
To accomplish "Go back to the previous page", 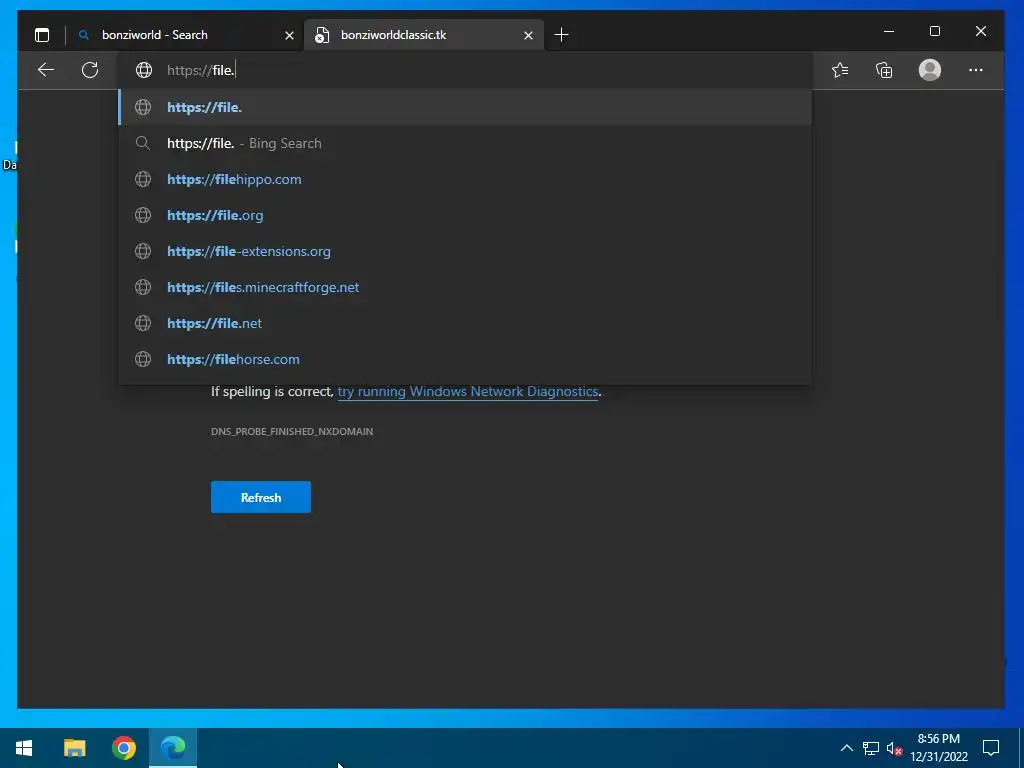I will point(46,70).
